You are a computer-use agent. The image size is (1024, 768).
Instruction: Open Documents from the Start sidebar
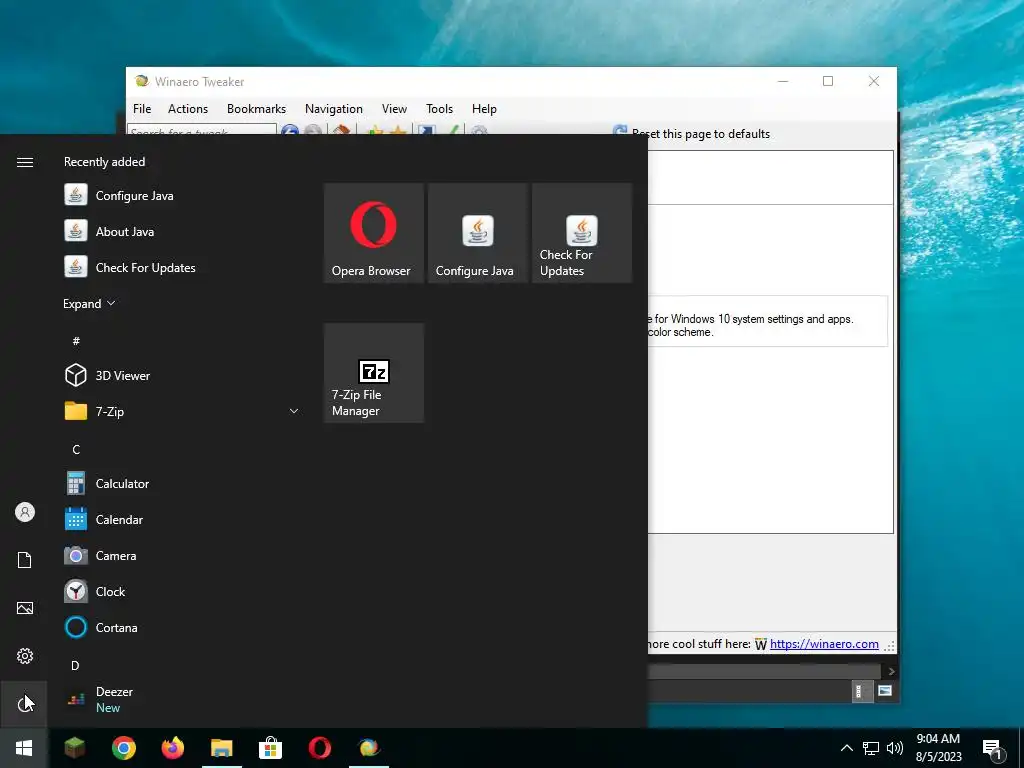tap(24, 560)
